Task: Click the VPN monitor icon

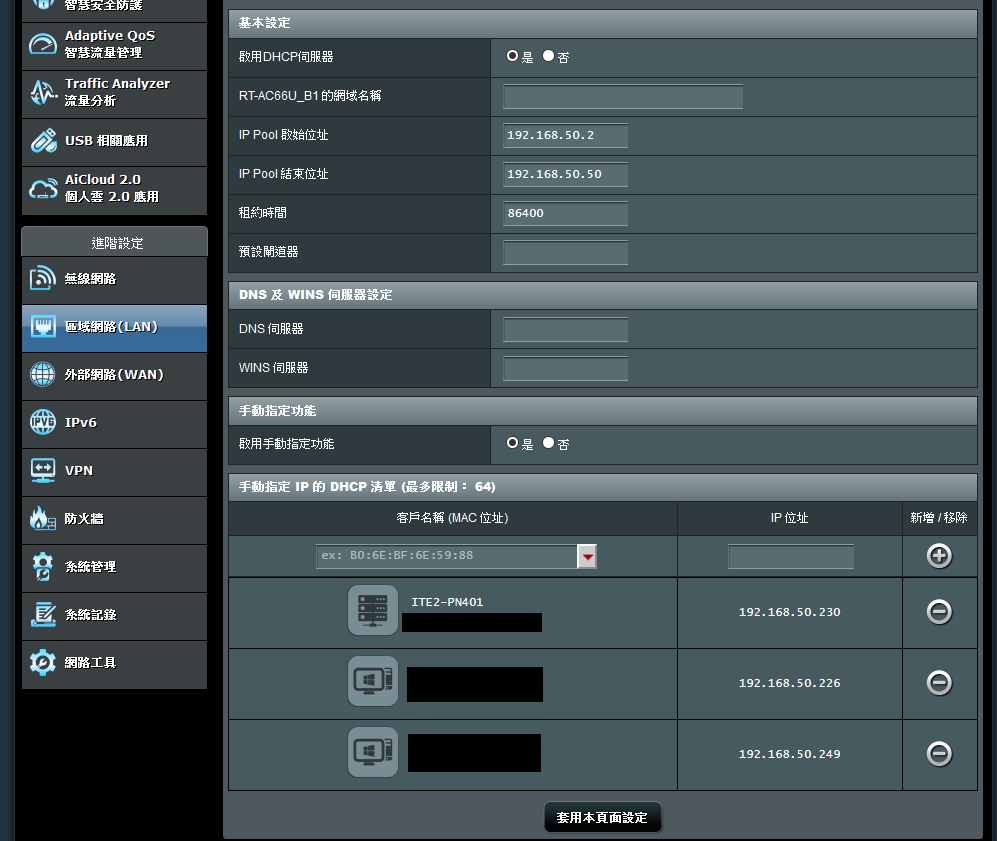Action: [x=43, y=470]
